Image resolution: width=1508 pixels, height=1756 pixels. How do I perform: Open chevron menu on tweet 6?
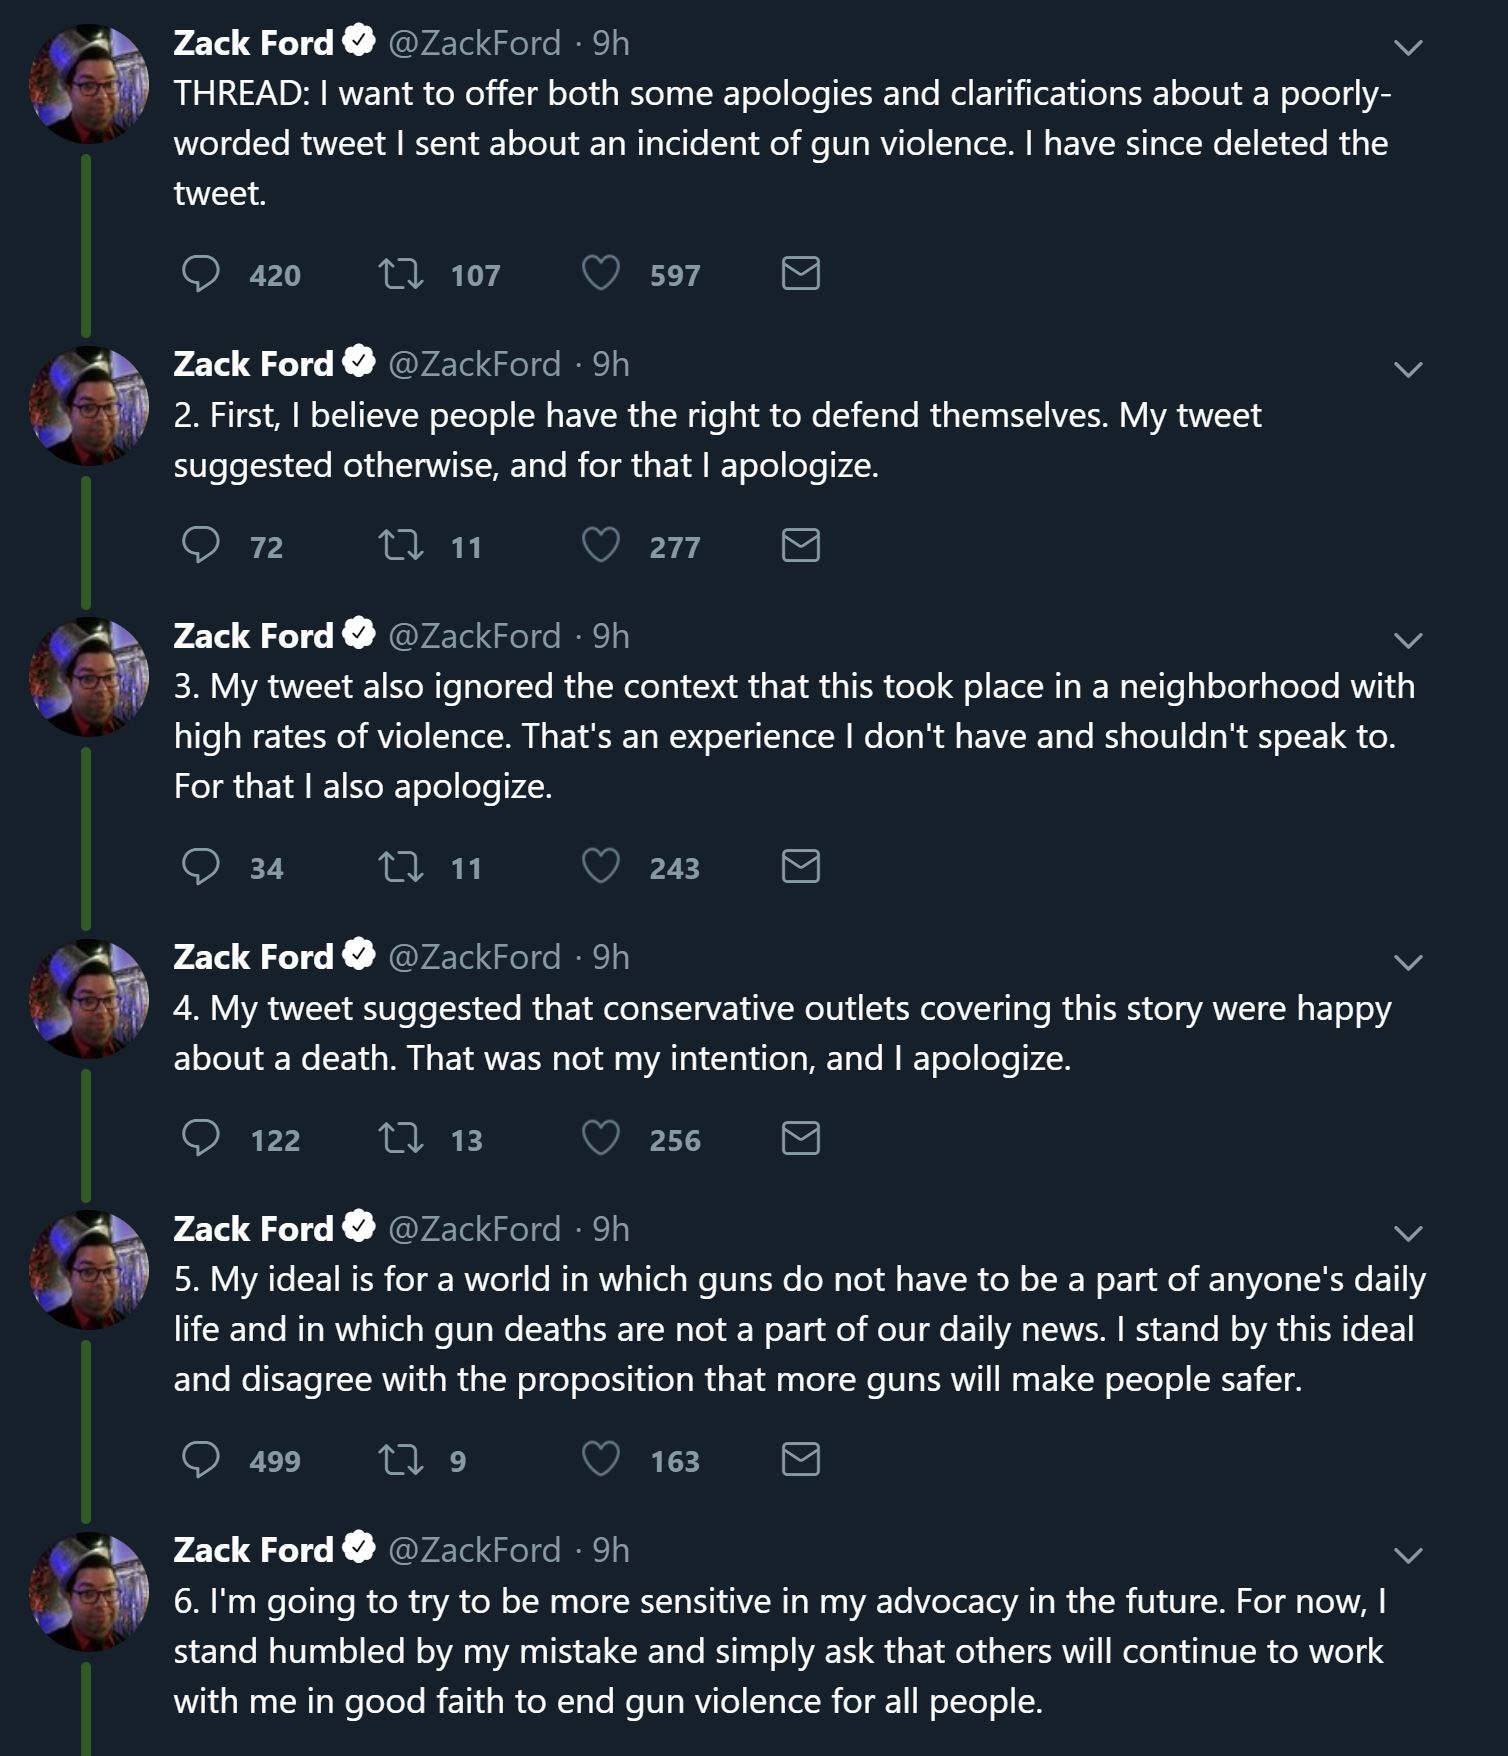1408,1554
